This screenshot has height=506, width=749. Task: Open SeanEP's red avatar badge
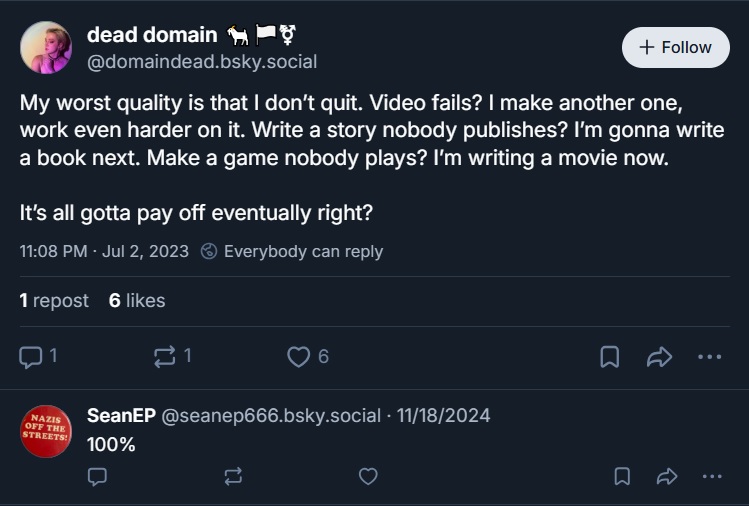(x=46, y=431)
